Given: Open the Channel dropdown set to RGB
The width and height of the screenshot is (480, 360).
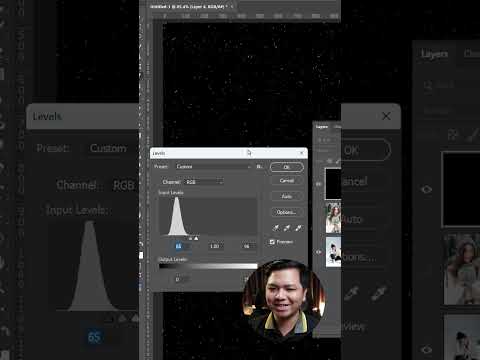Looking at the screenshot, I should (204, 182).
